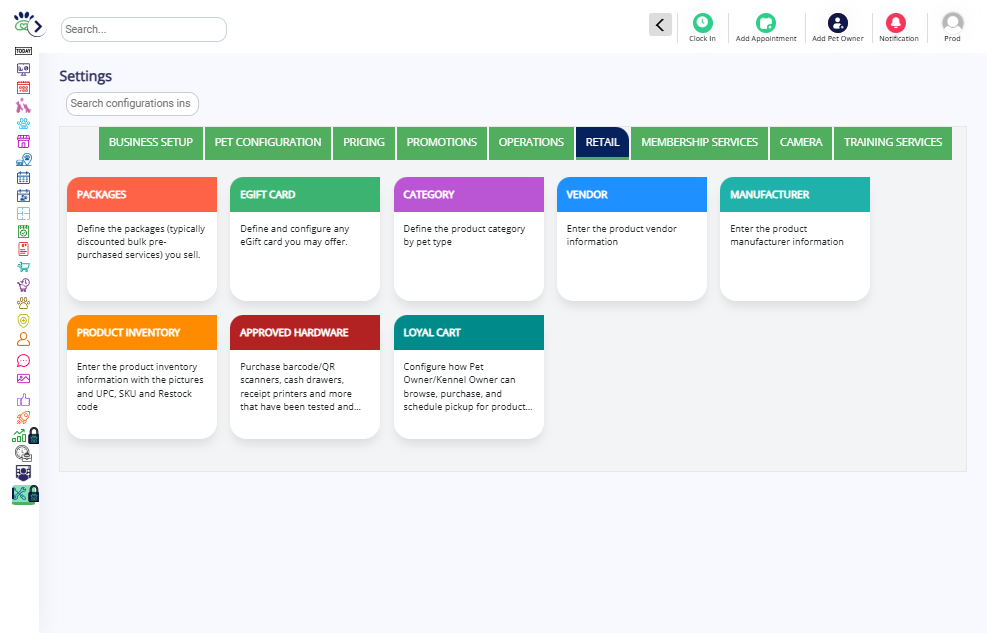Viewport: 987px width, 633px height.
Task: Click the Search configurations input field
Action: click(132, 104)
